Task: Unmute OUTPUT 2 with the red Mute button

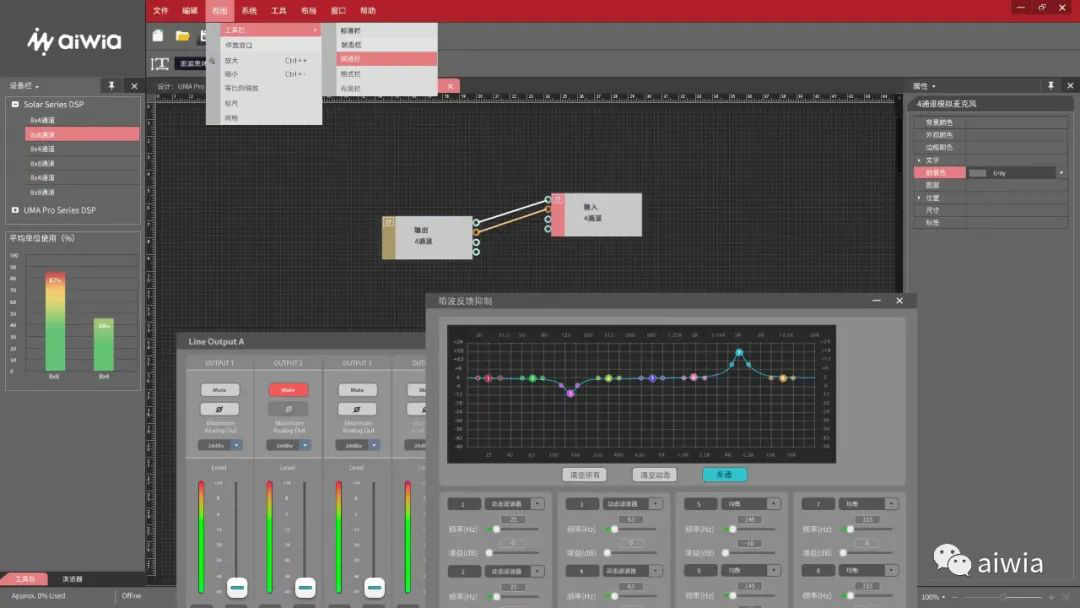Action: coord(288,390)
